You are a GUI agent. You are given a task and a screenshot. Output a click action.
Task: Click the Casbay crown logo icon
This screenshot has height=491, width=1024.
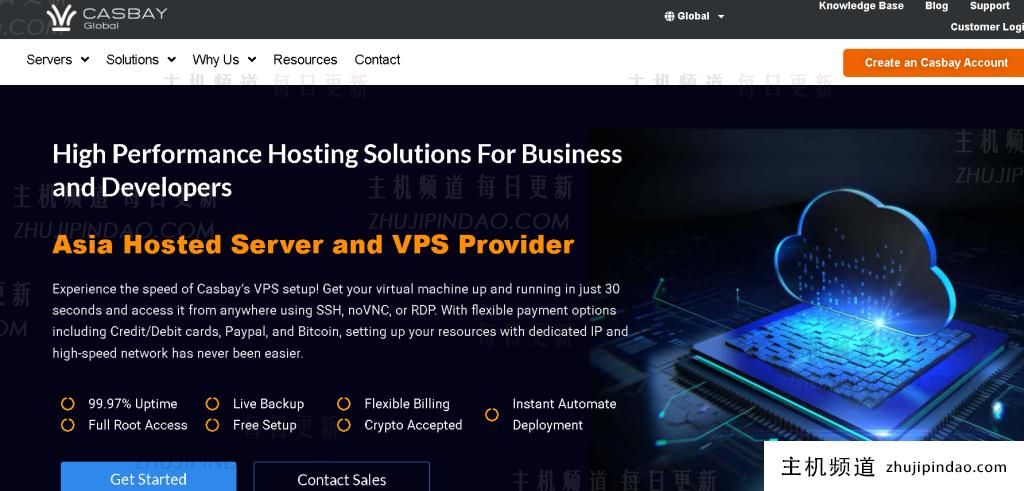pos(61,18)
